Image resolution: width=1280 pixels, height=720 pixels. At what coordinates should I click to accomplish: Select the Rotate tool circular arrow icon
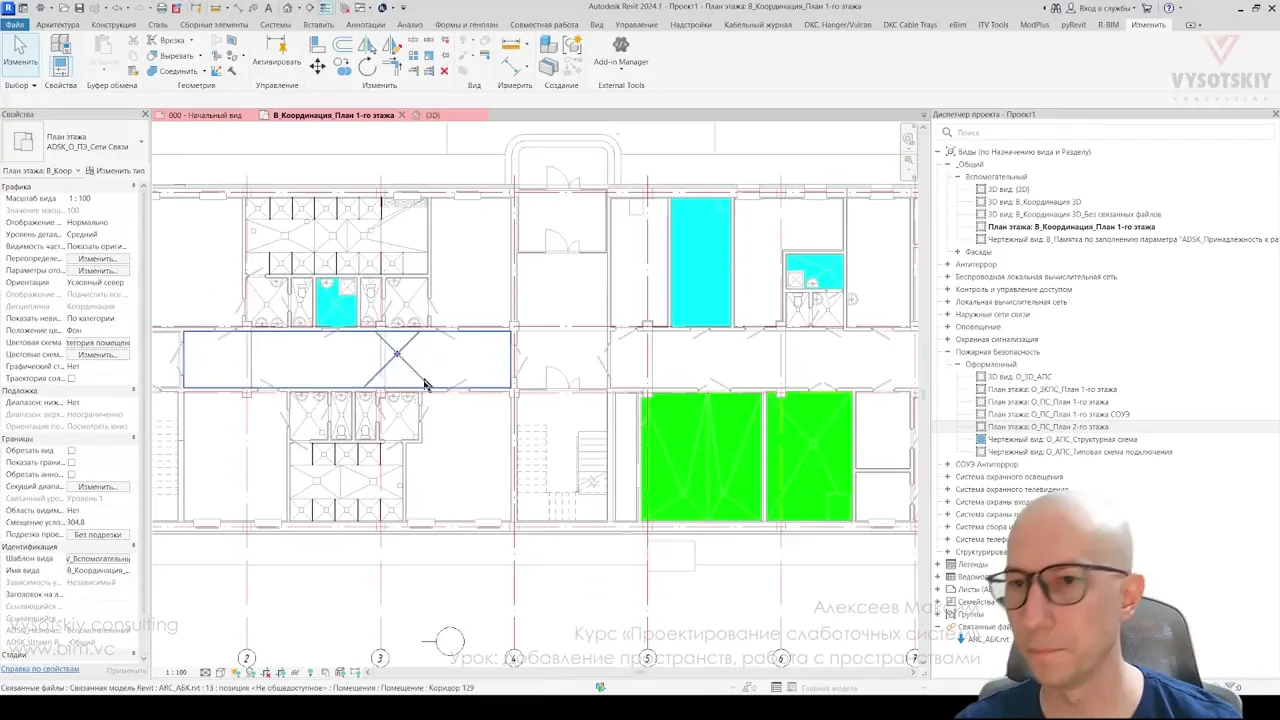pos(367,67)
